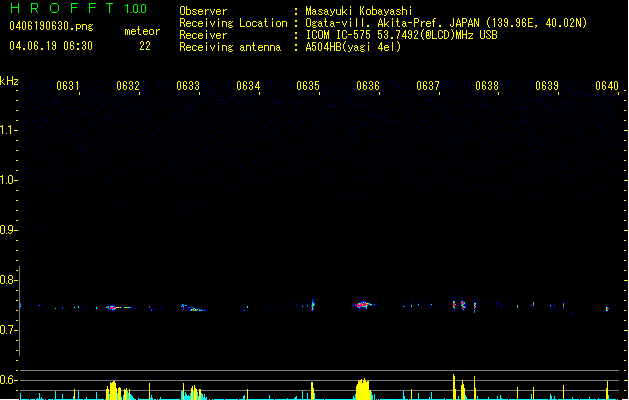Click the vertical echo burst near 0635

click(313, 305)
